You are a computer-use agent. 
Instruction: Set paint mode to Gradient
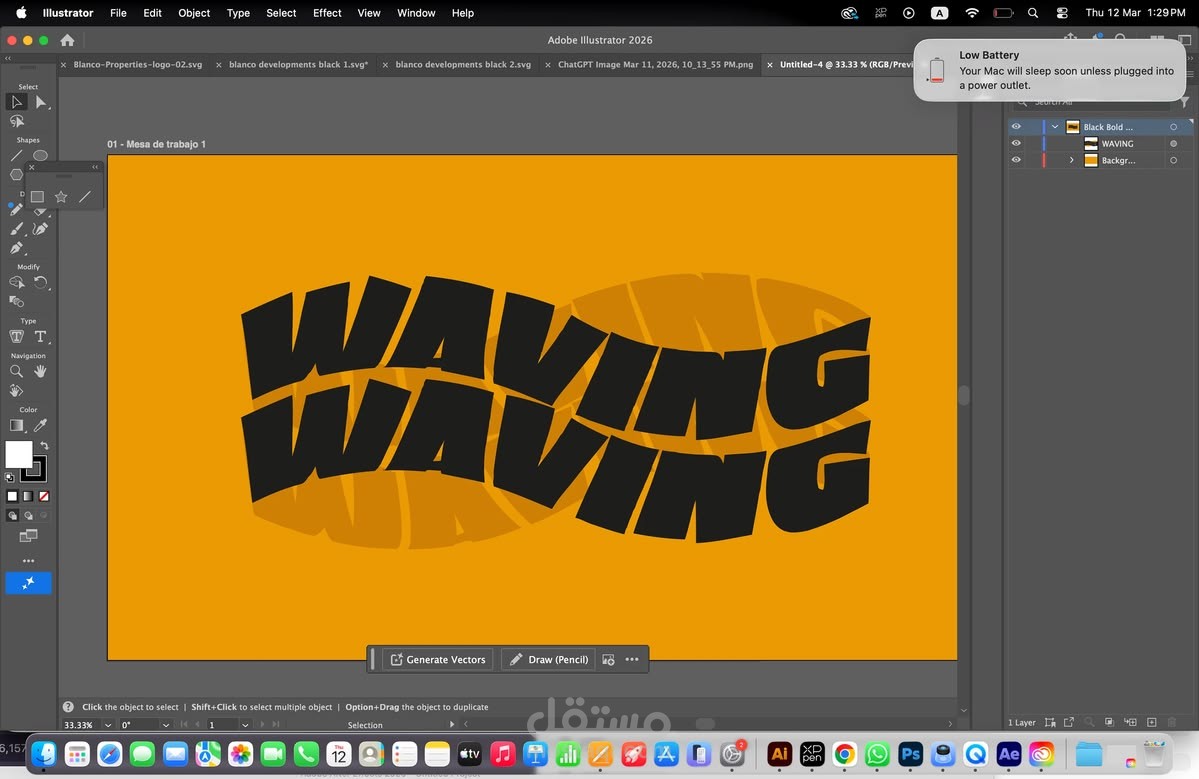pos(28,496)
